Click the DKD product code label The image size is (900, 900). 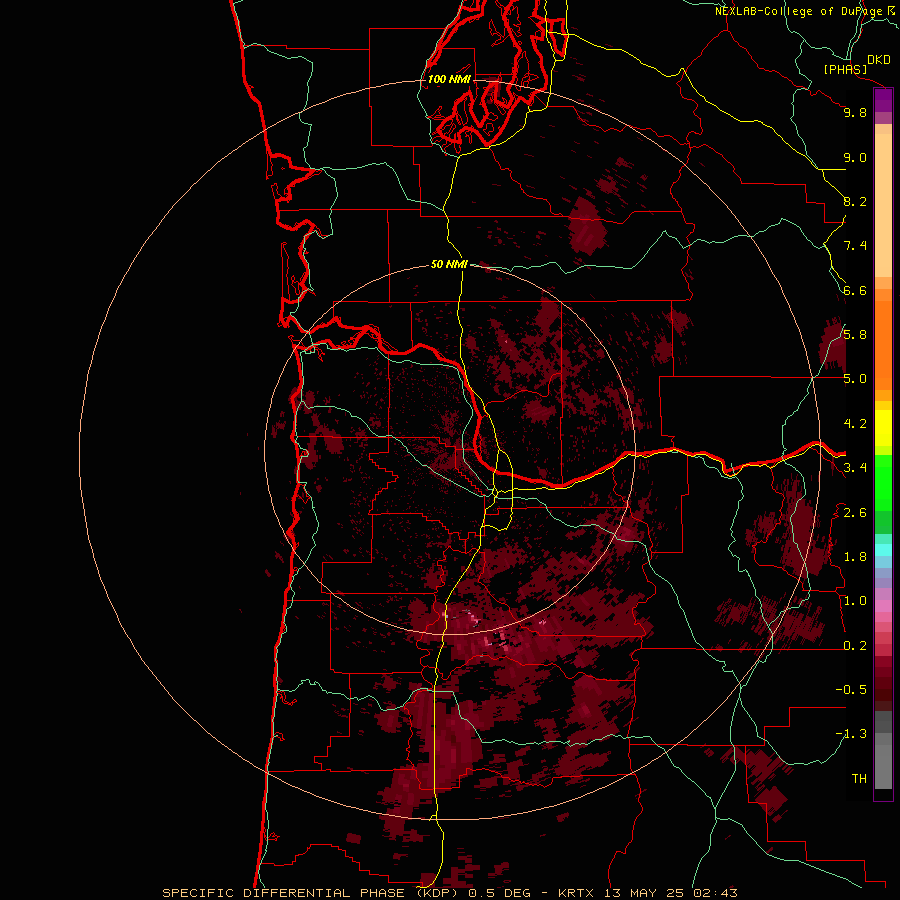878,60
